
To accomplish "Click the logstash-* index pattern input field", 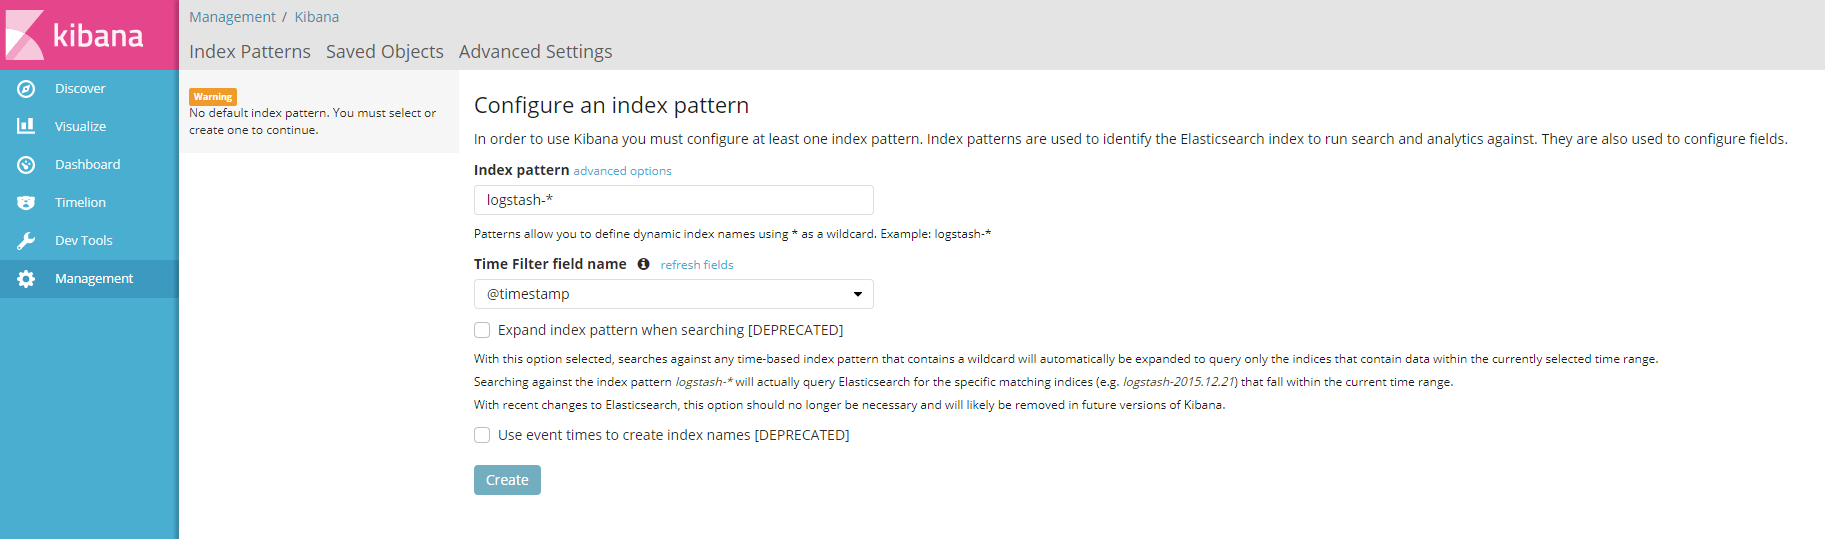I will (674, 200).
